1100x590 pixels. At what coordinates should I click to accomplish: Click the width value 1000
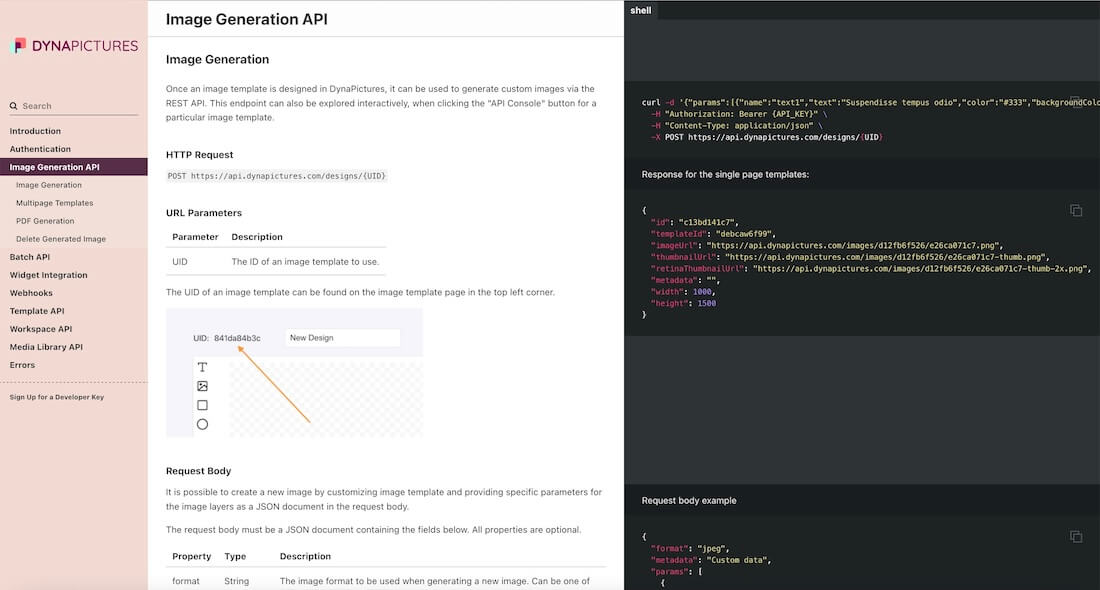point(702,292)
